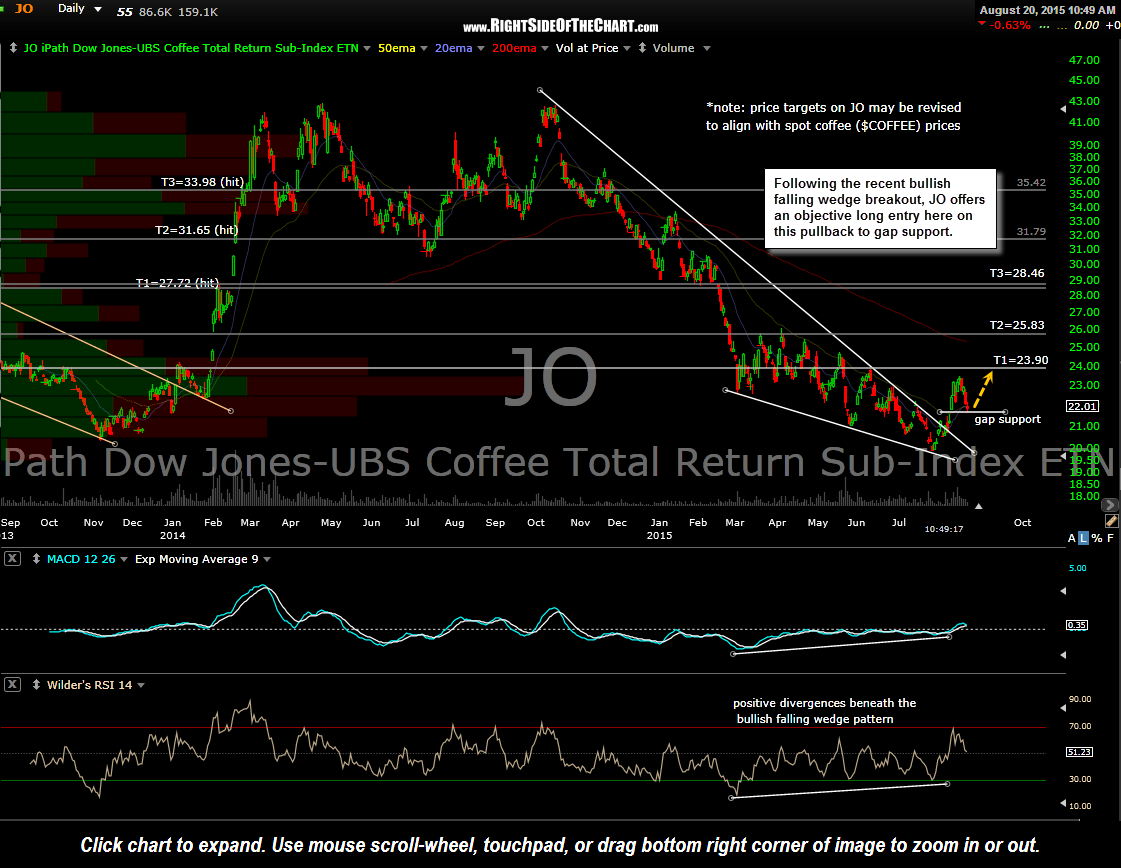1121x868 pixels.
Task: Select the pencil drawing tool bottom right
Action: click(x=1111, y=521)
